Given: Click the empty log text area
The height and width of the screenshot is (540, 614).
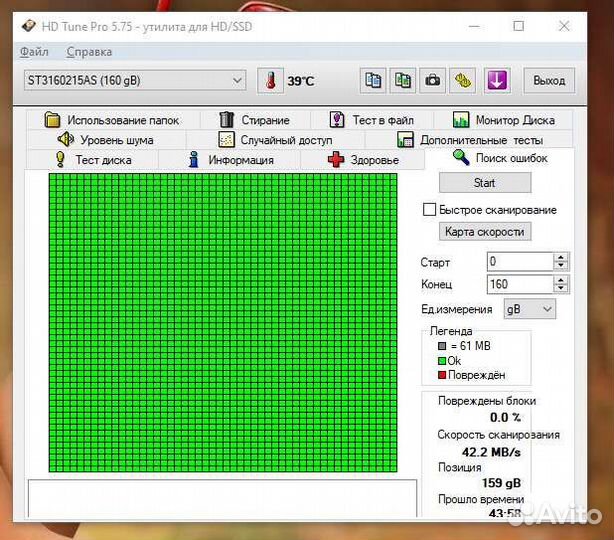Looking at the screenshot, I should [222, 498].
